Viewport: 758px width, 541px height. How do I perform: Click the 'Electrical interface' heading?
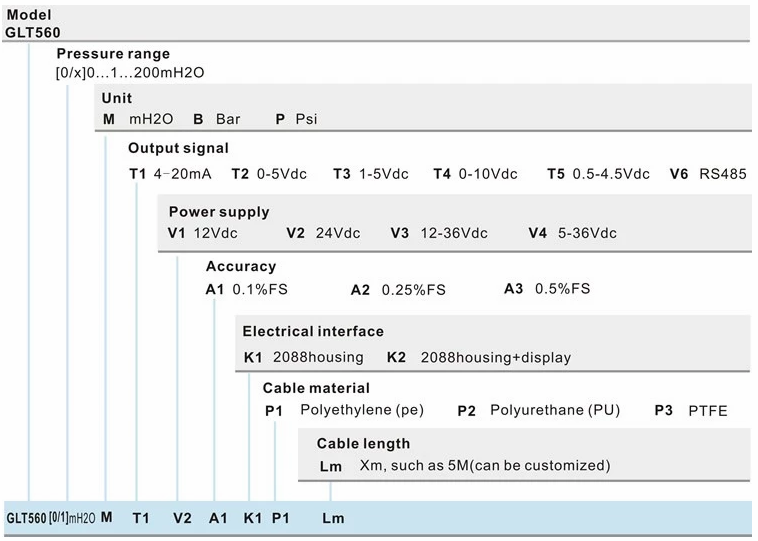click(x=313, y=331)
